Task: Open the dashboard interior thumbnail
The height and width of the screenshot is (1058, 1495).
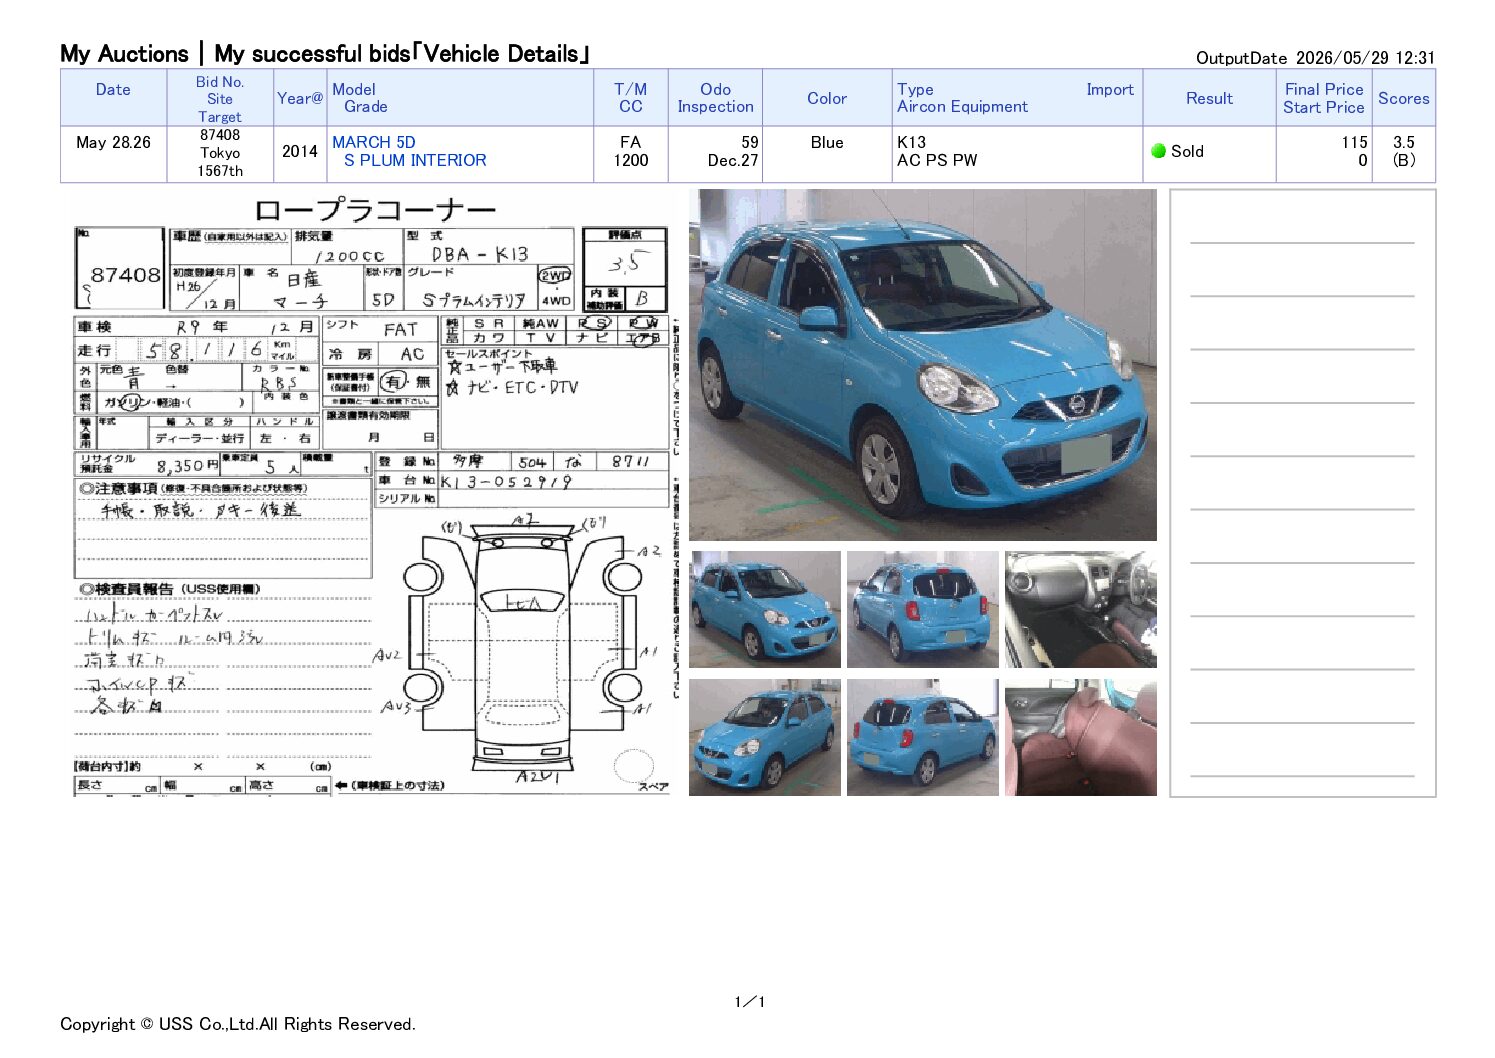Action: pyautogui.click(x=1080, y=609)
